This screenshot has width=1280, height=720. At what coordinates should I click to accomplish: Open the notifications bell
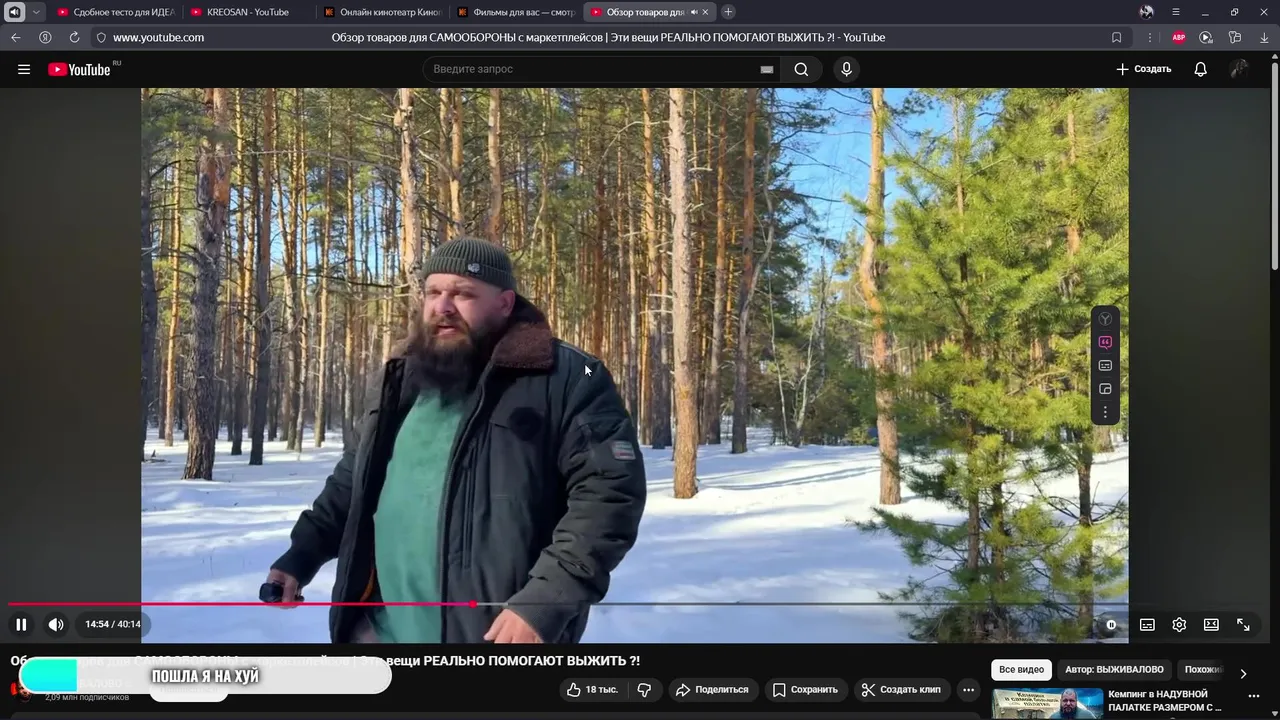click(1200, 69)
